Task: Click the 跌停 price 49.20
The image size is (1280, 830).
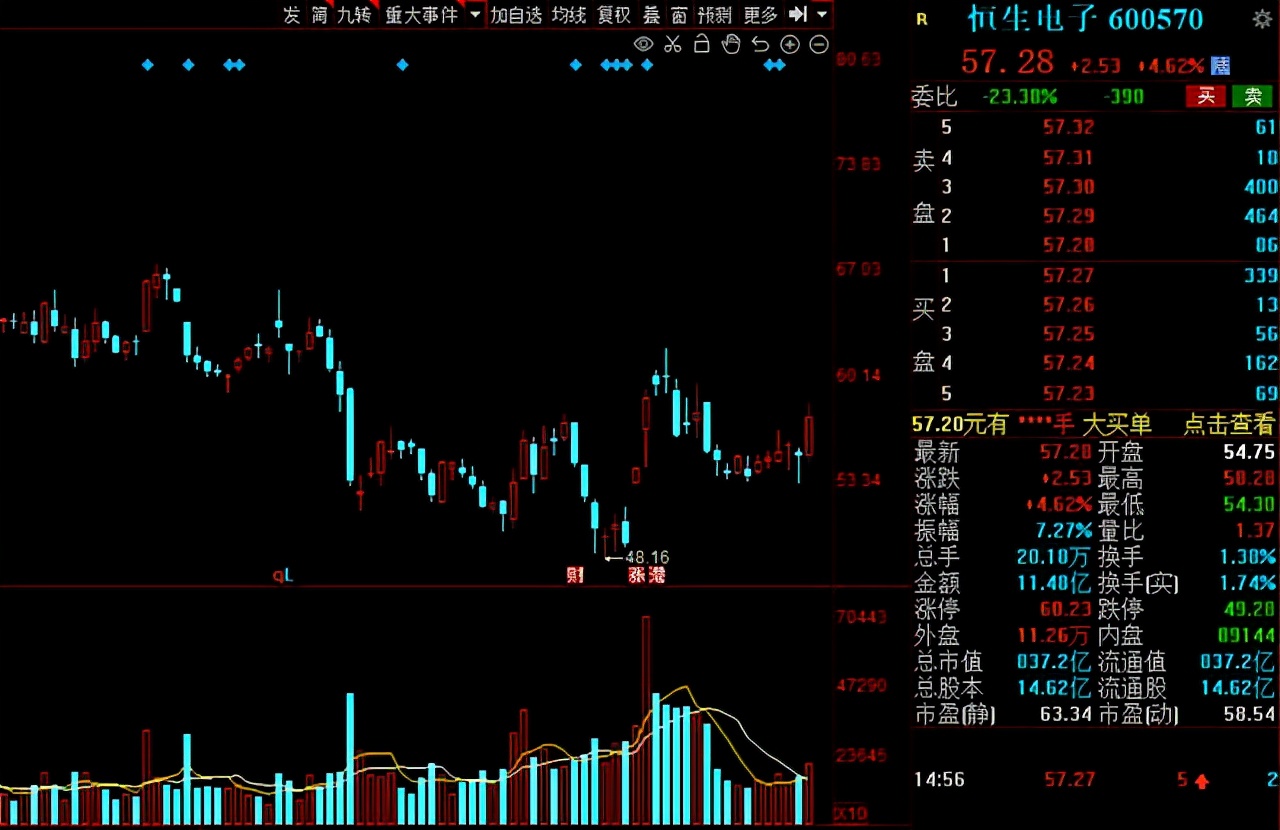Action: [x=1249, y=608]
